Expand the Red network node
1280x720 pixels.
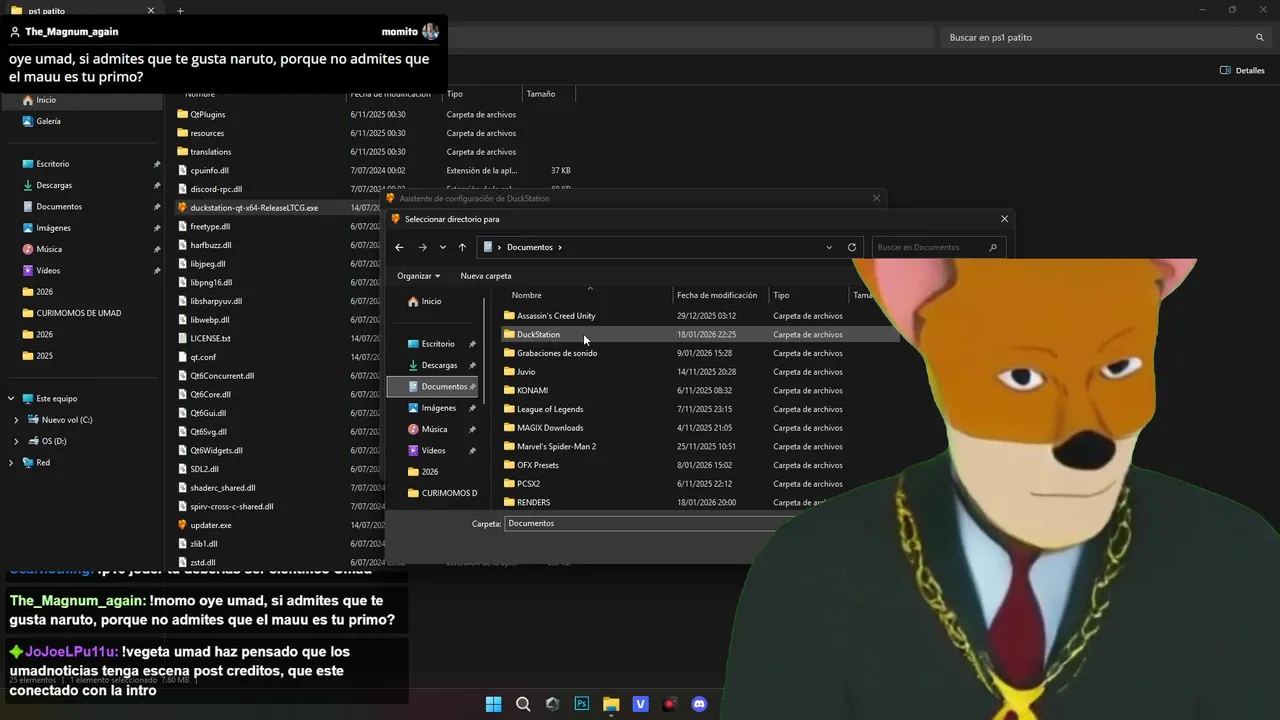(11, 463)
